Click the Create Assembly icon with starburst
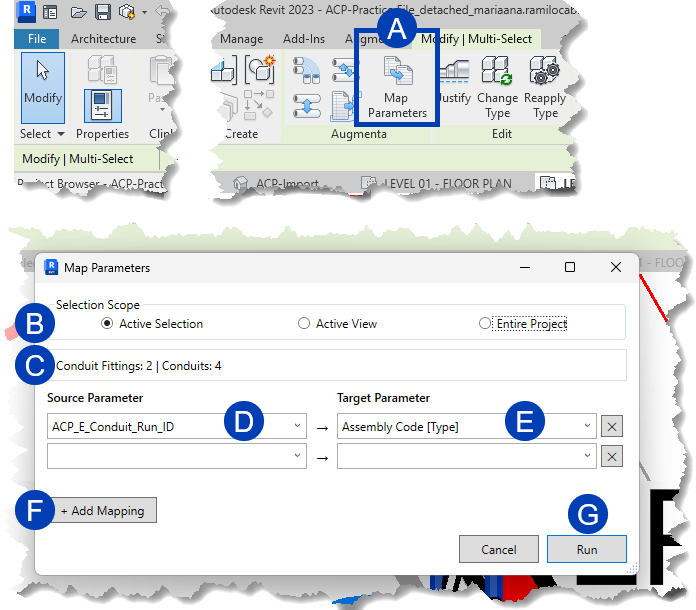Screen dimensions: 696x610 click(260, 69)
